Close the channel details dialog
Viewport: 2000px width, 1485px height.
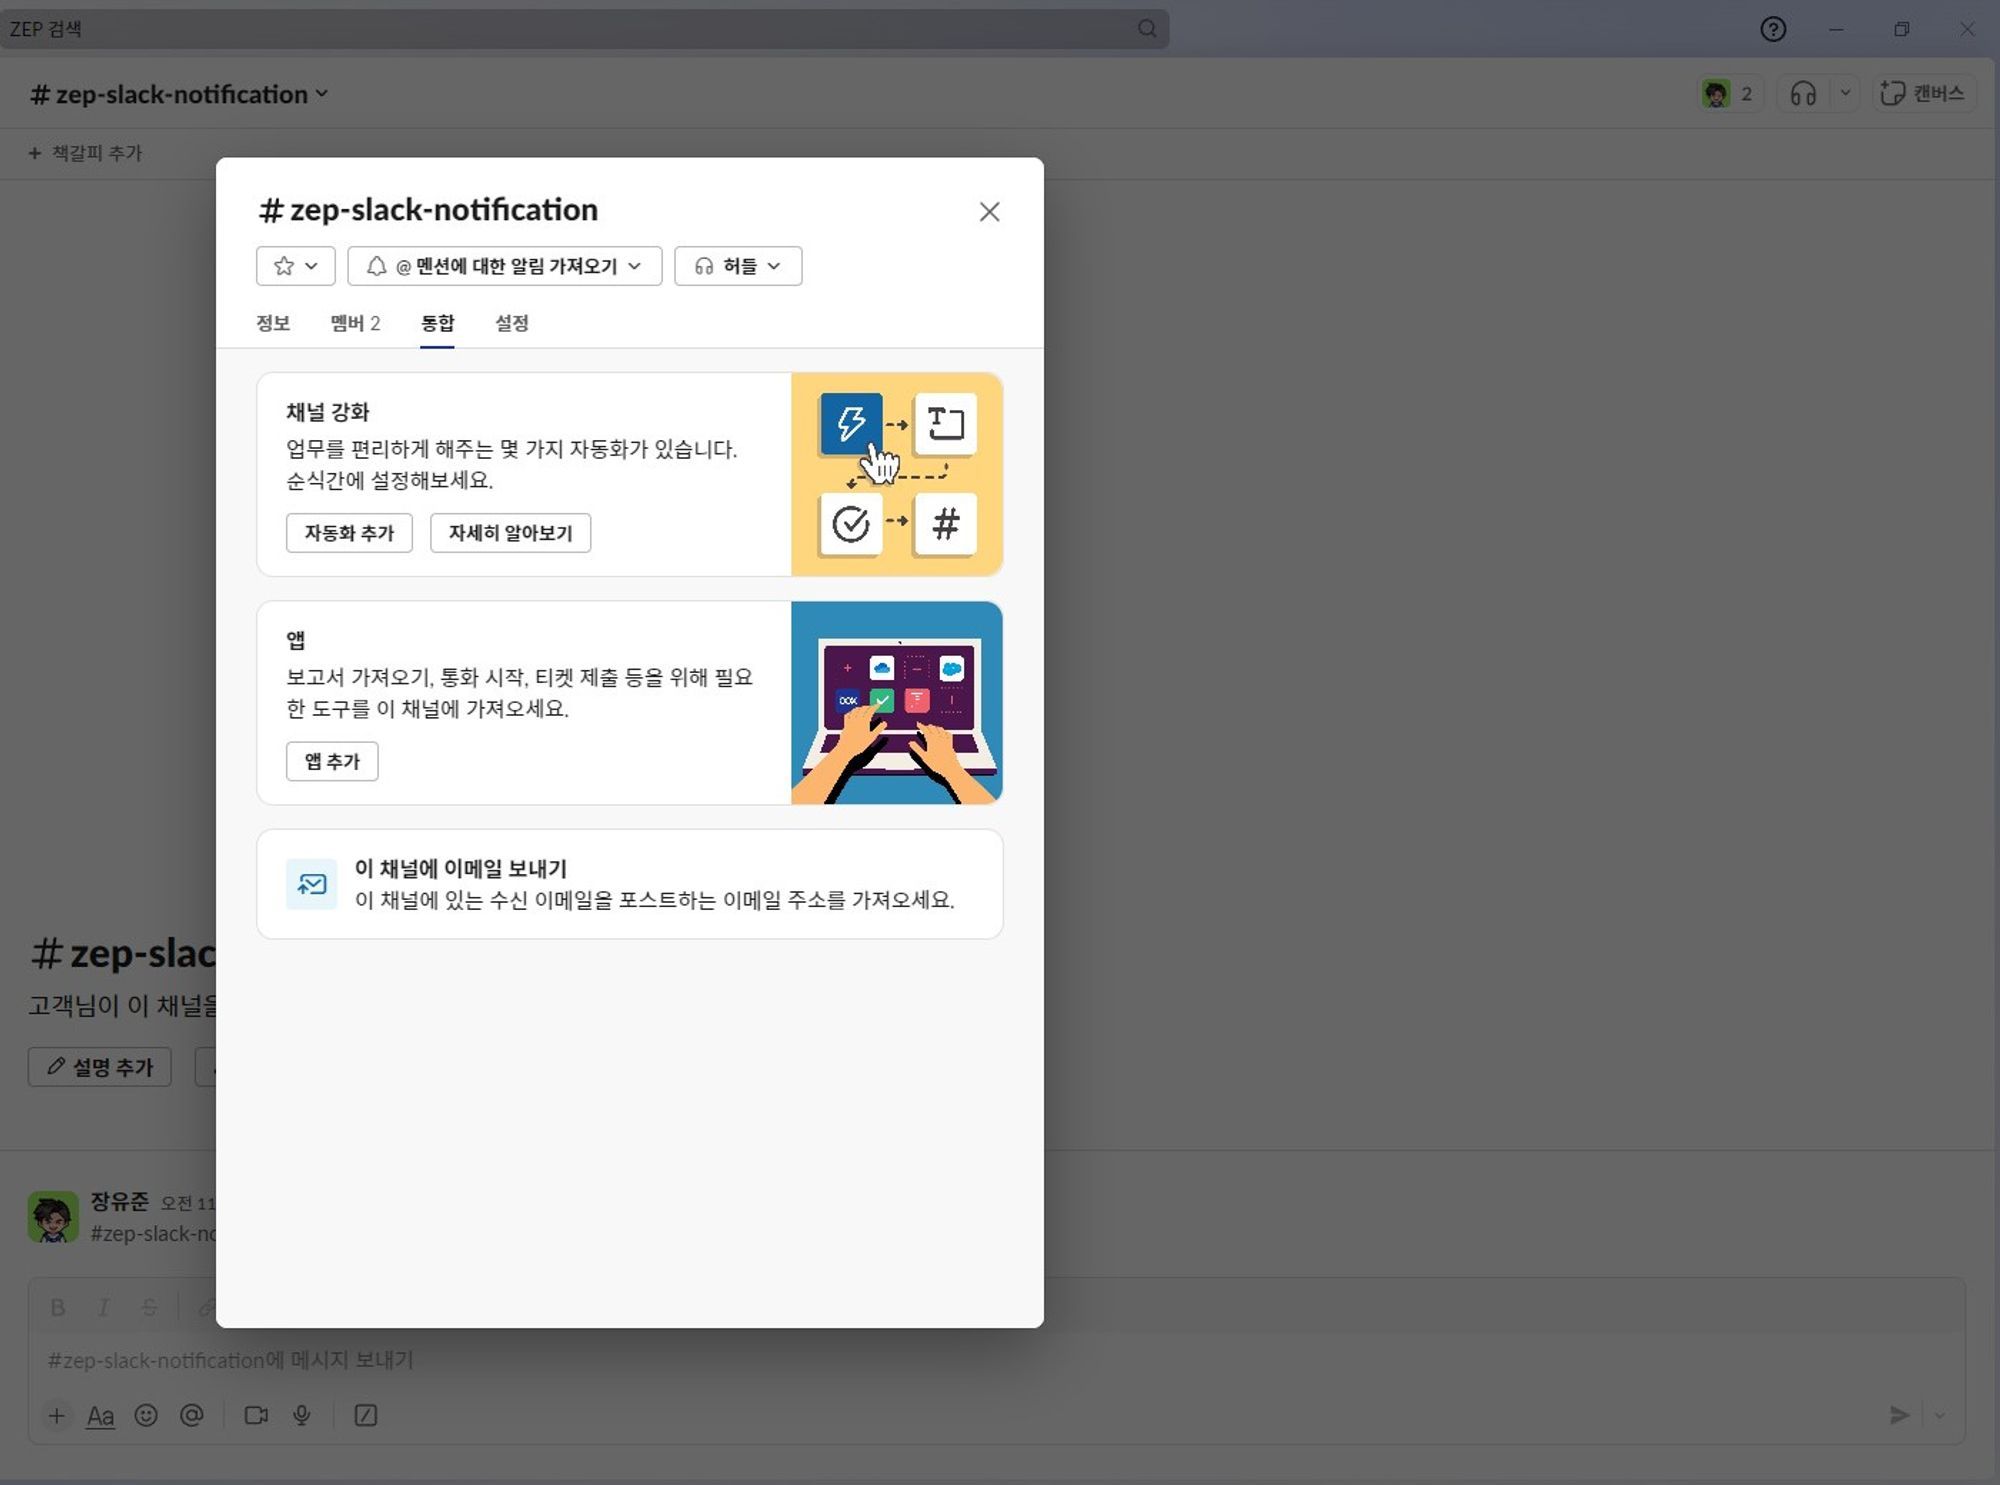[x=989, y=212]
